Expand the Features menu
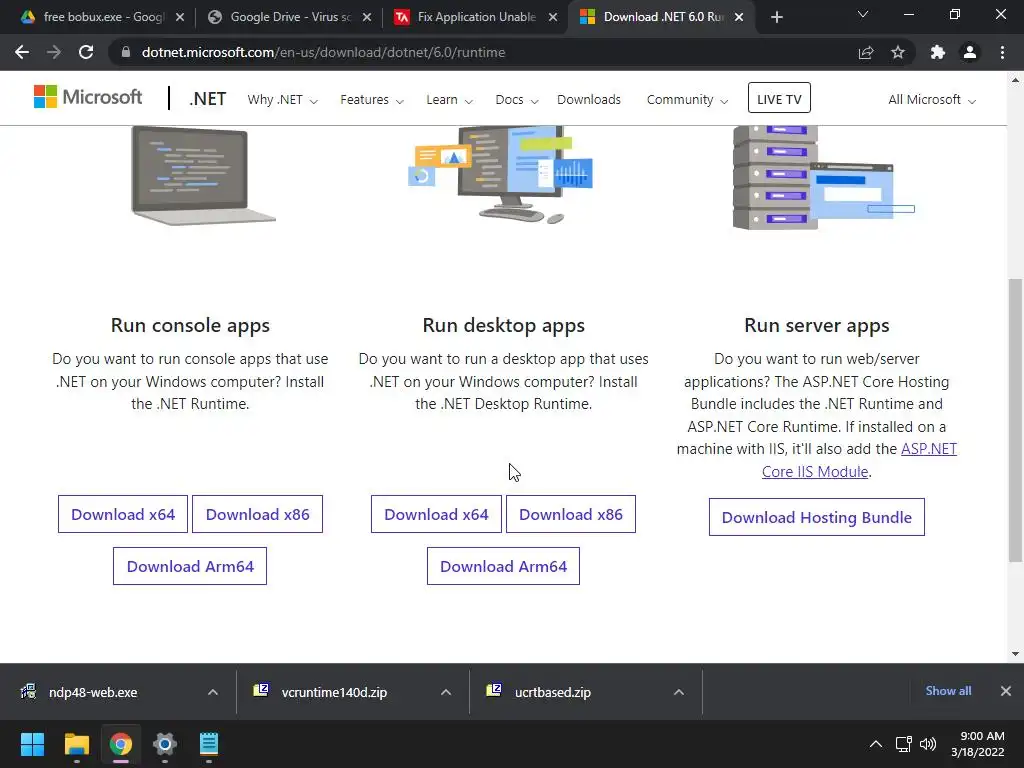Viewport: 1024px width, 768px height. click(x=372, y=100)
